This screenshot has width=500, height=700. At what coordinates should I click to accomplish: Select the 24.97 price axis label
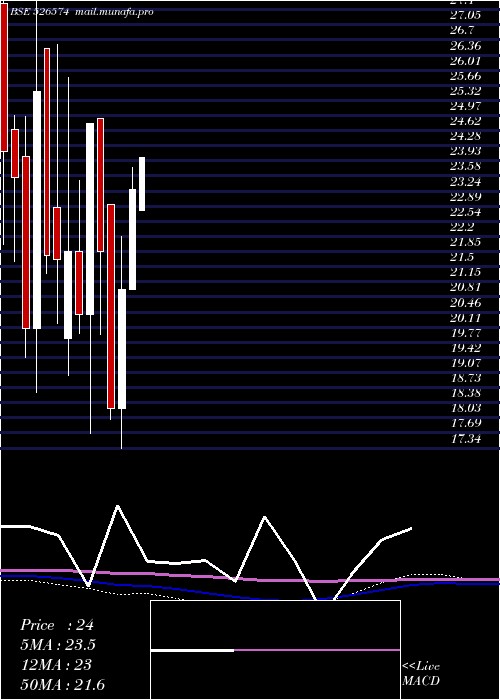pyautogui.click(x=466, y=106)
